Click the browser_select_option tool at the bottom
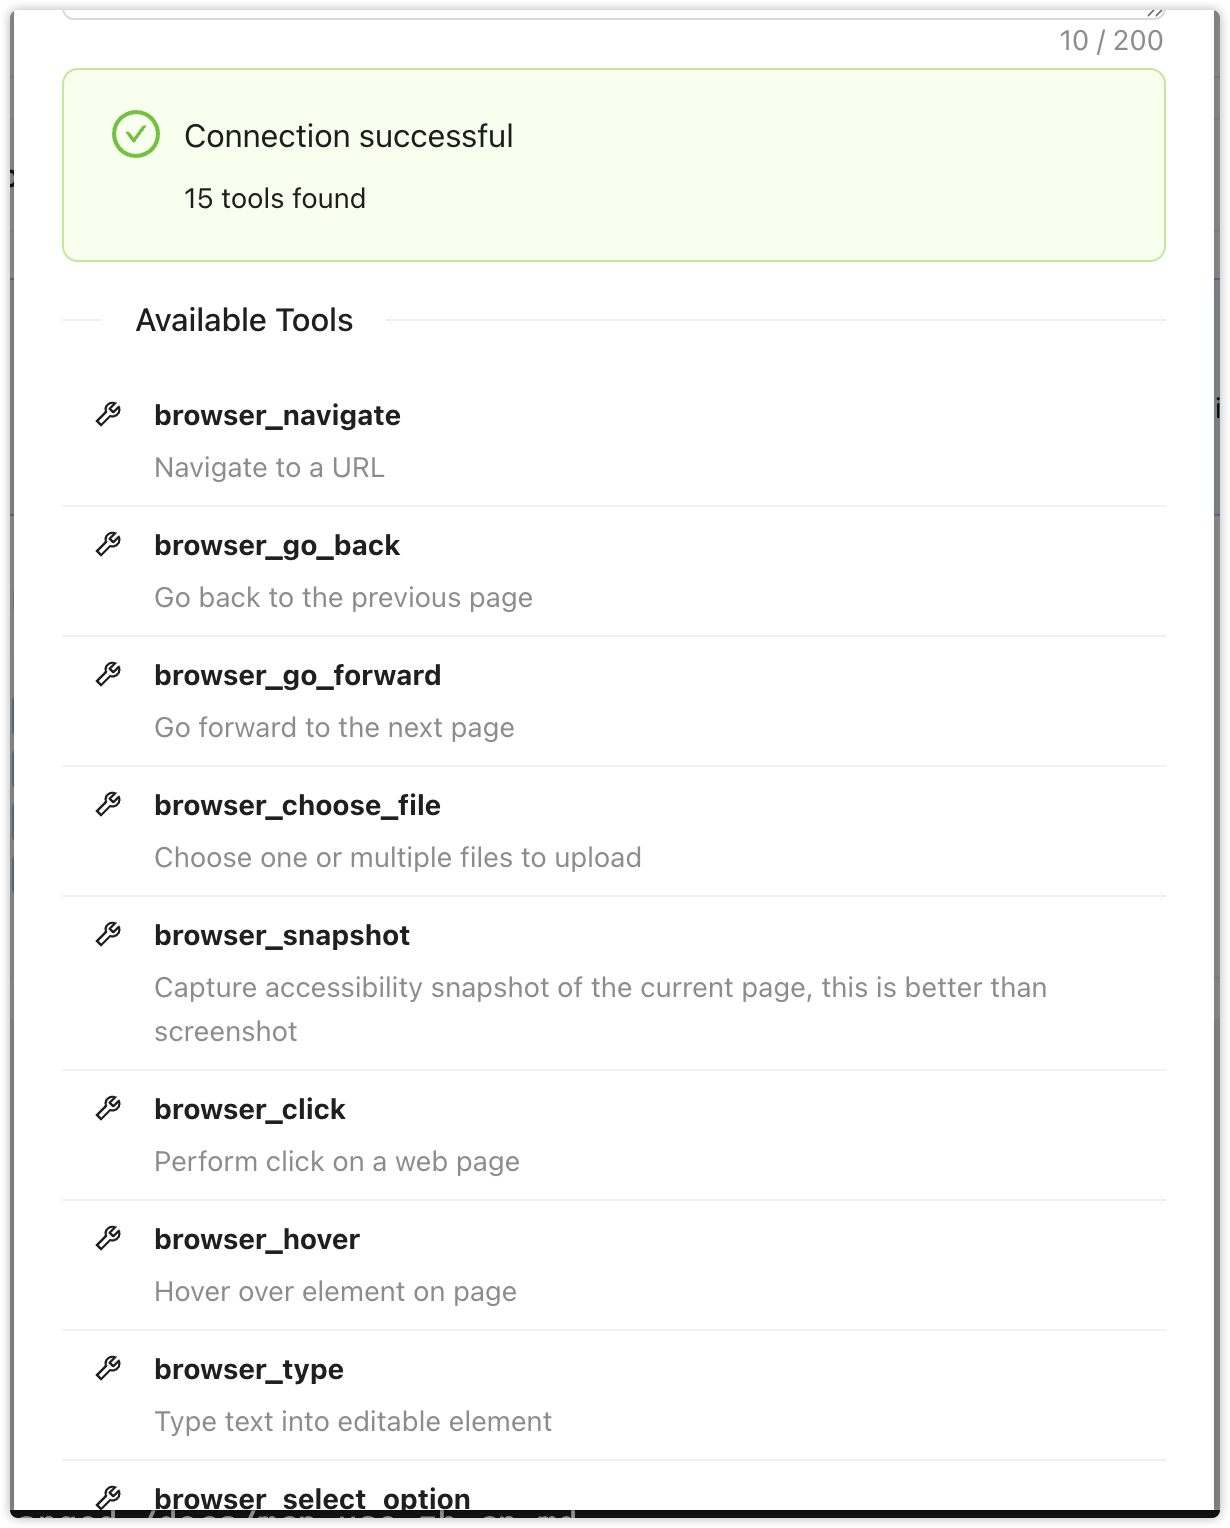The width and height of the screenshot is (1230, 1528). tap(312, 1499)
